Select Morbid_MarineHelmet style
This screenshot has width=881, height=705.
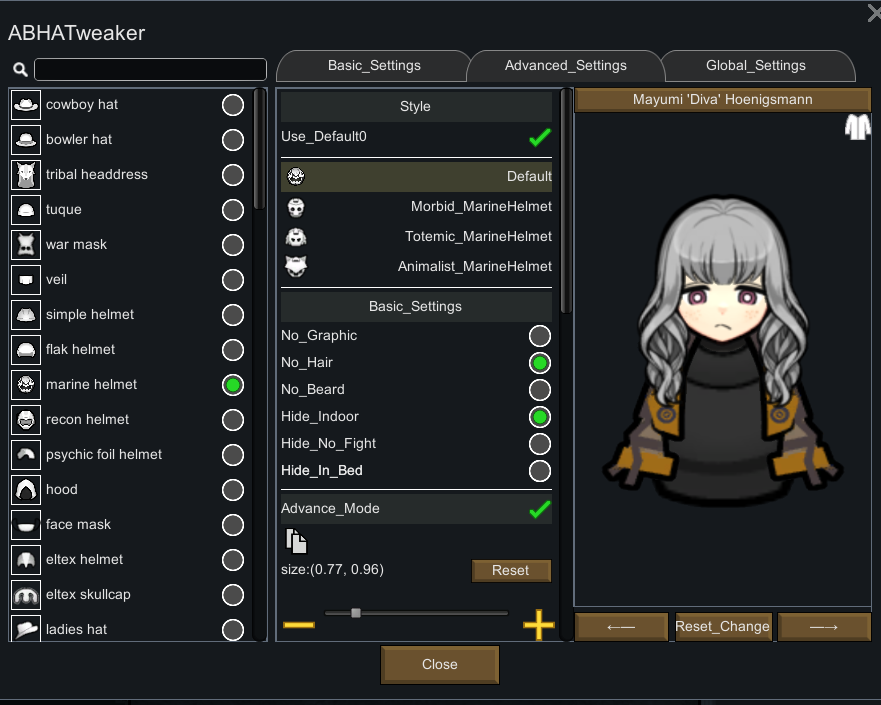click(x=416, y=207)
